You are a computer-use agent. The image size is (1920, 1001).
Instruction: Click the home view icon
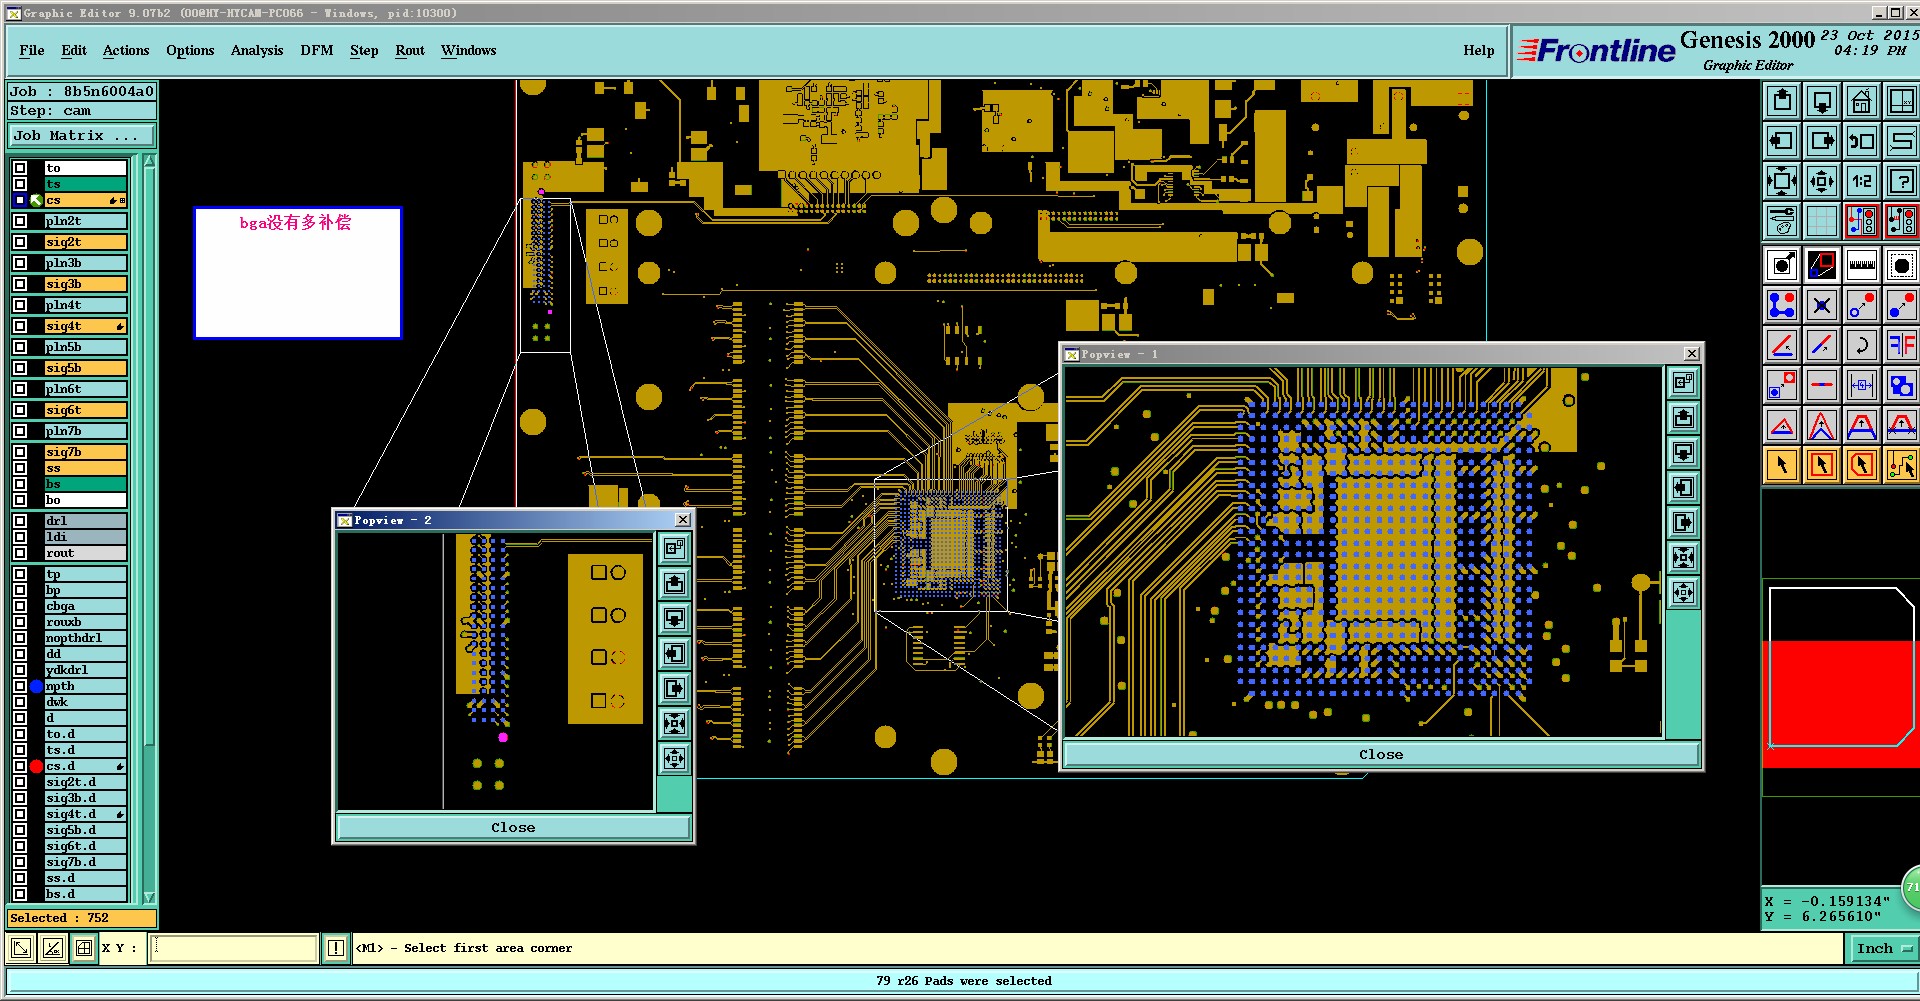(1861, 101)
